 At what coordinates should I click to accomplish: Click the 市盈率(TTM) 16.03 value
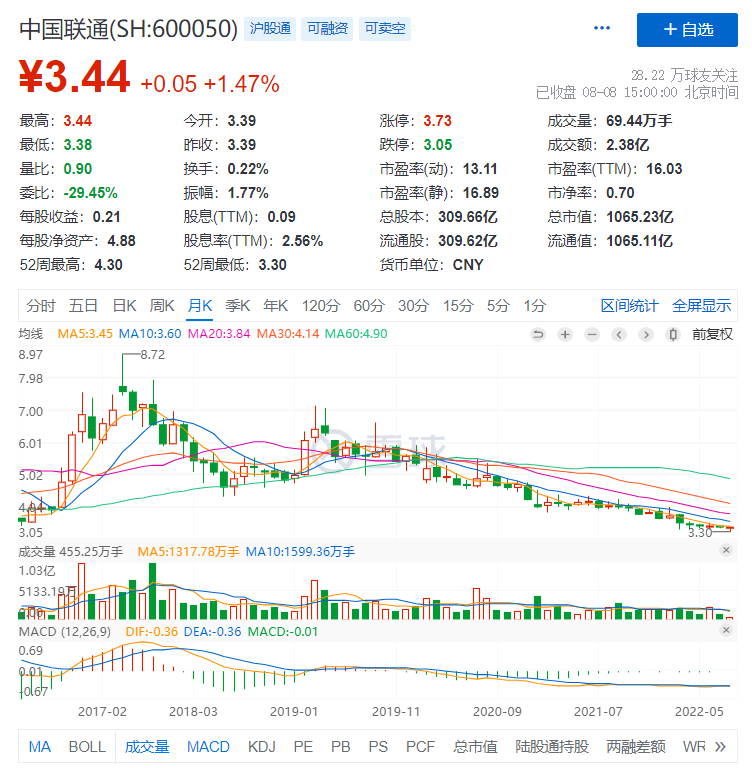664,168
